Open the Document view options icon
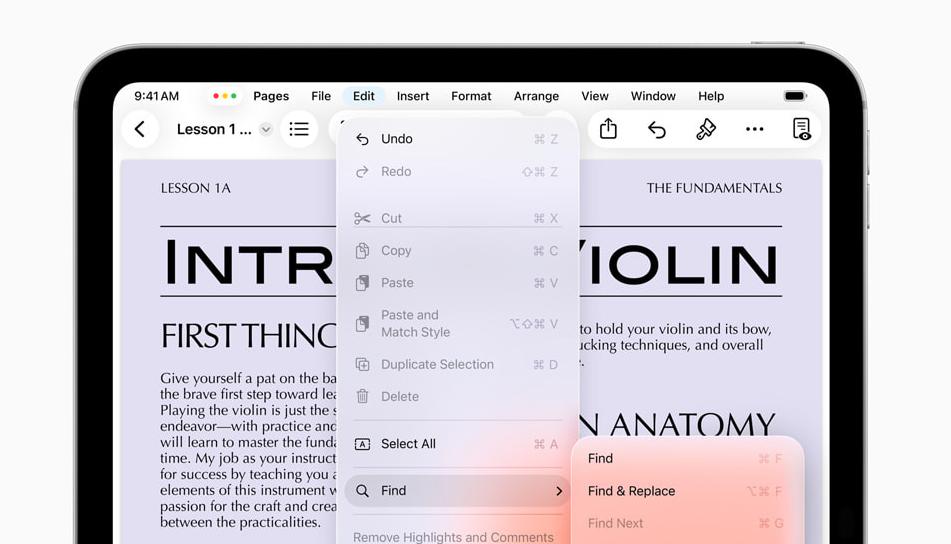 tap(802, 129)
